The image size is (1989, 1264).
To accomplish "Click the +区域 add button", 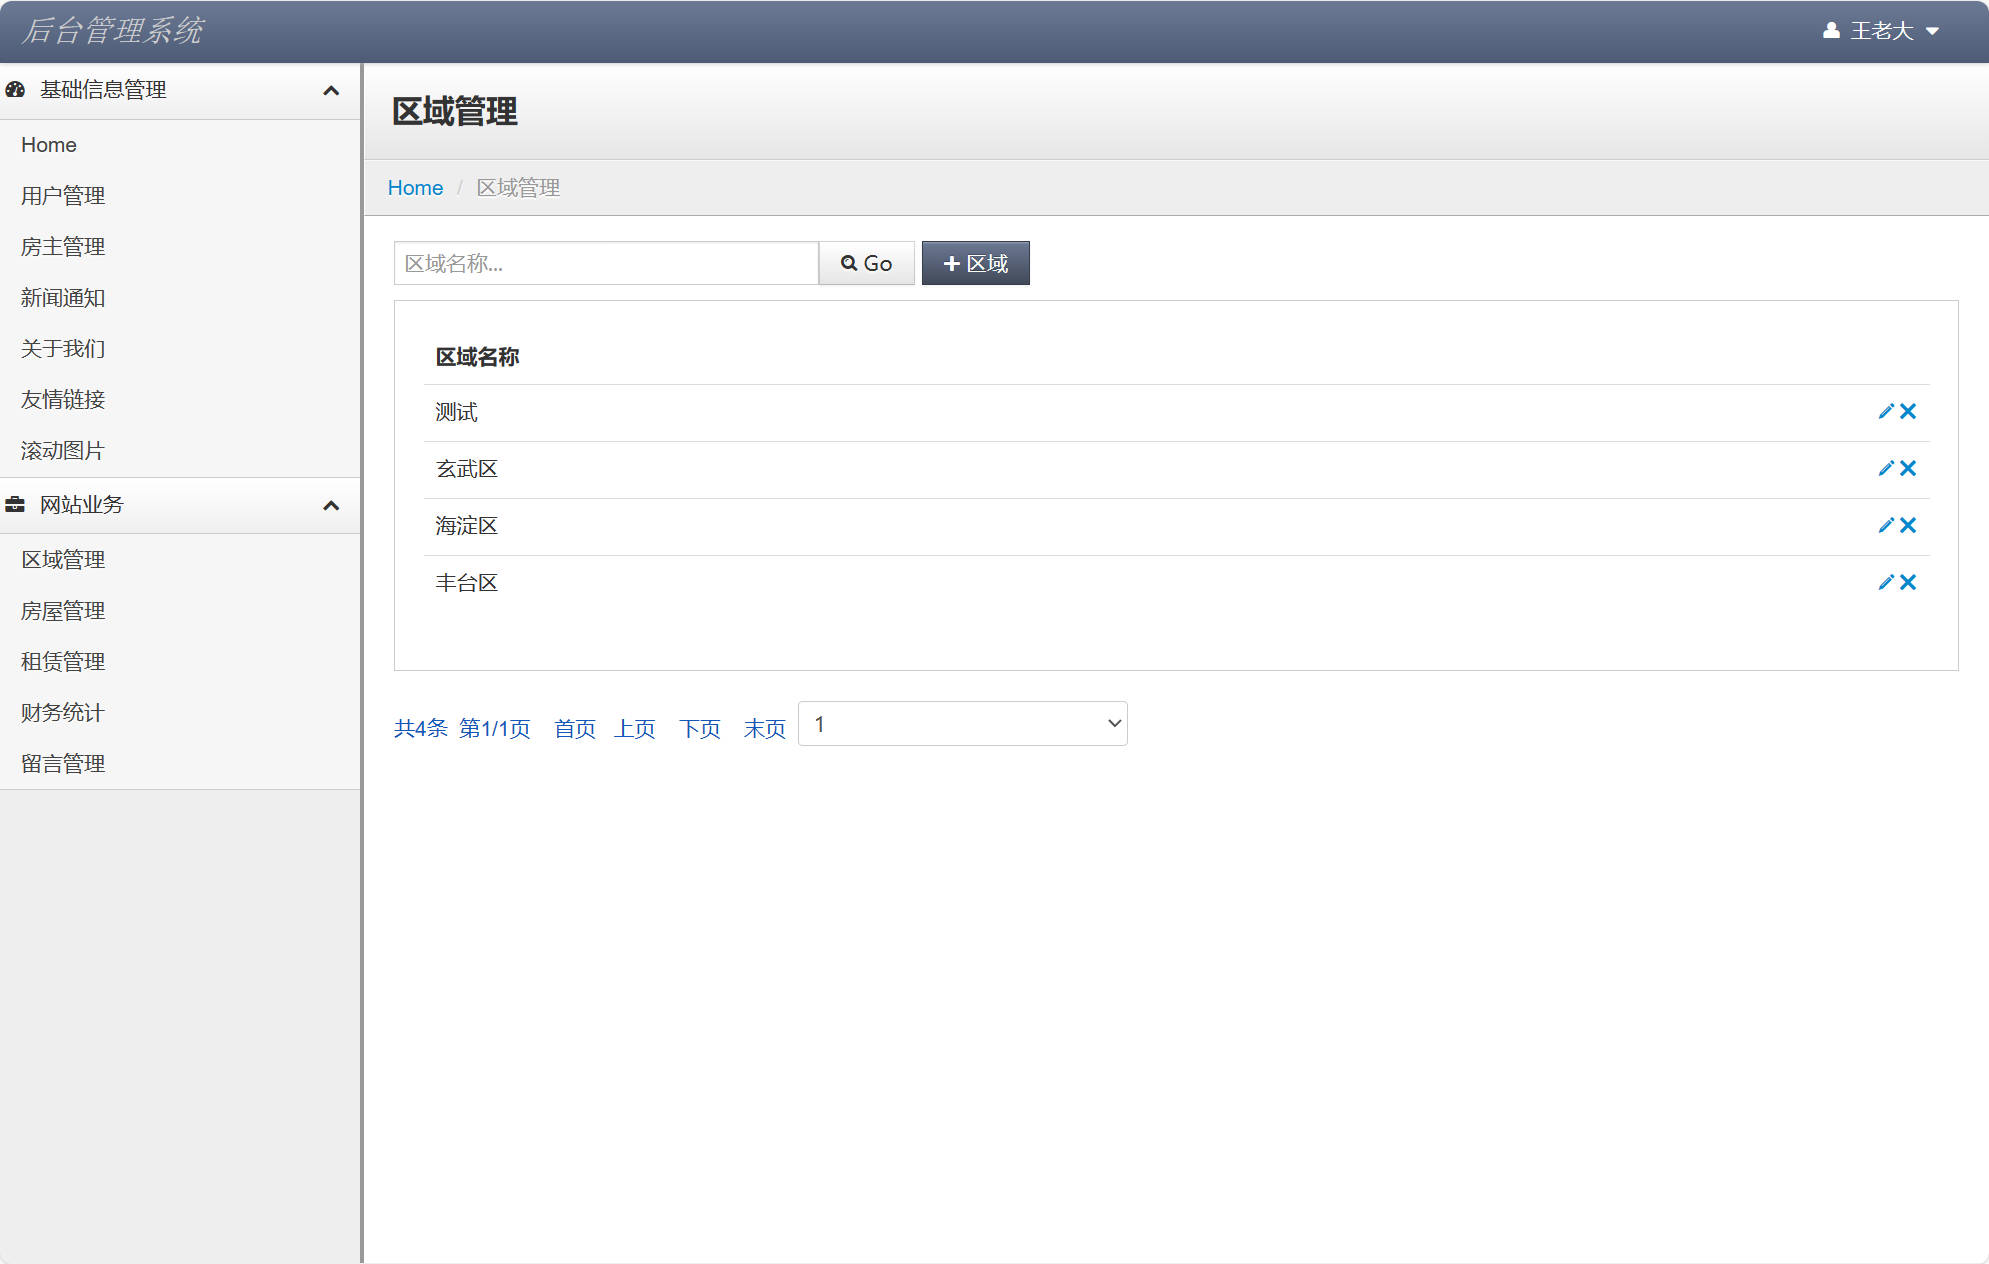I will (x=975, y=263).
